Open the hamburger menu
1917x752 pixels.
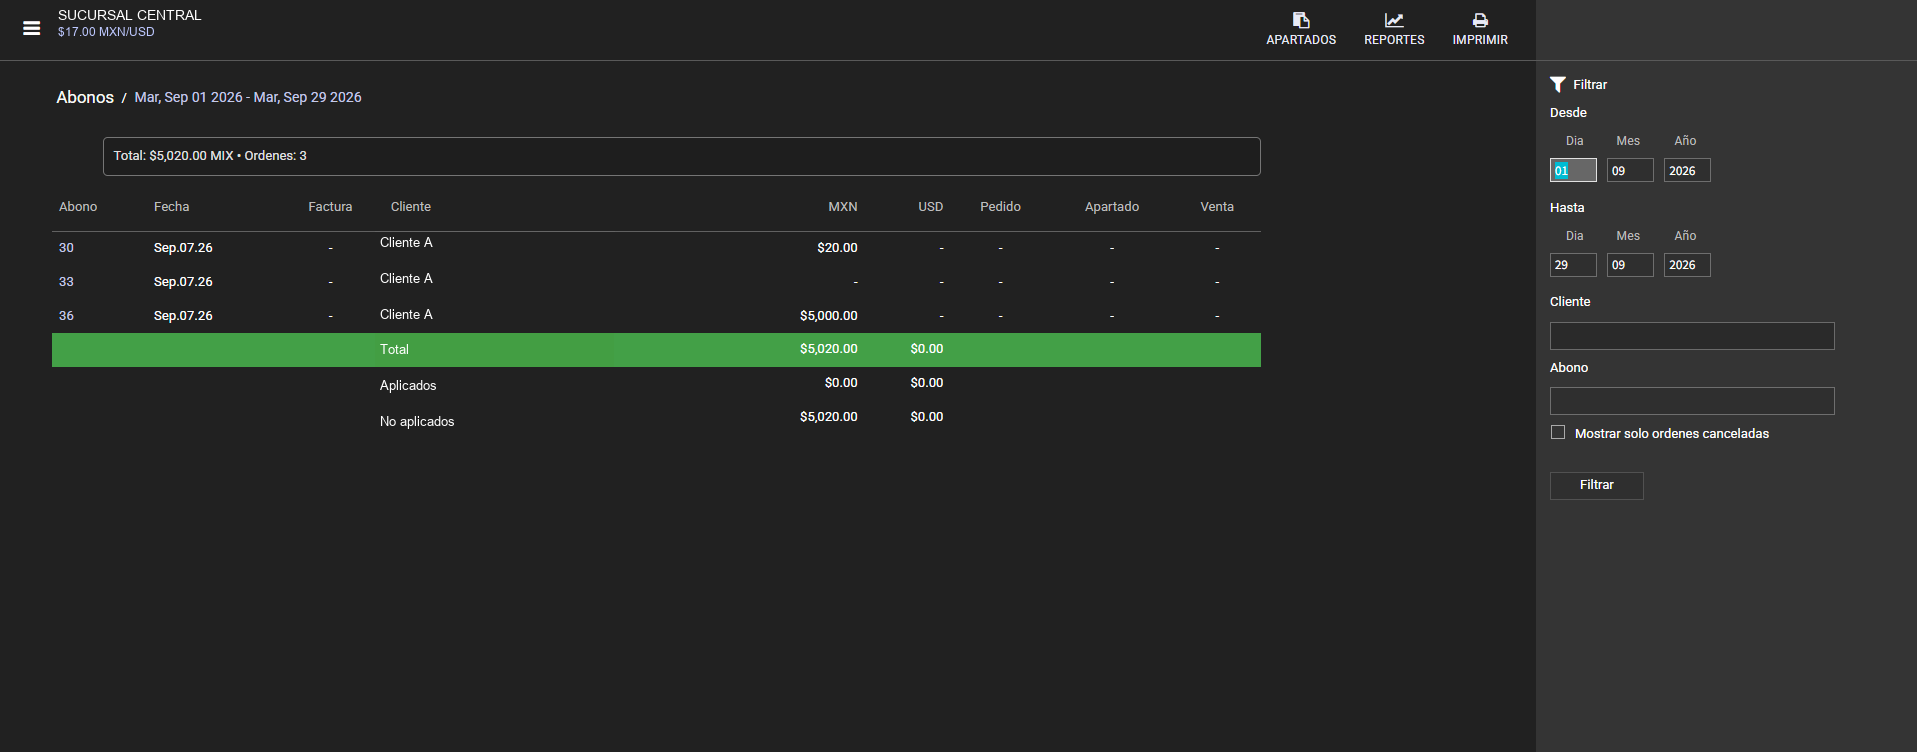(x=32, y=29)
